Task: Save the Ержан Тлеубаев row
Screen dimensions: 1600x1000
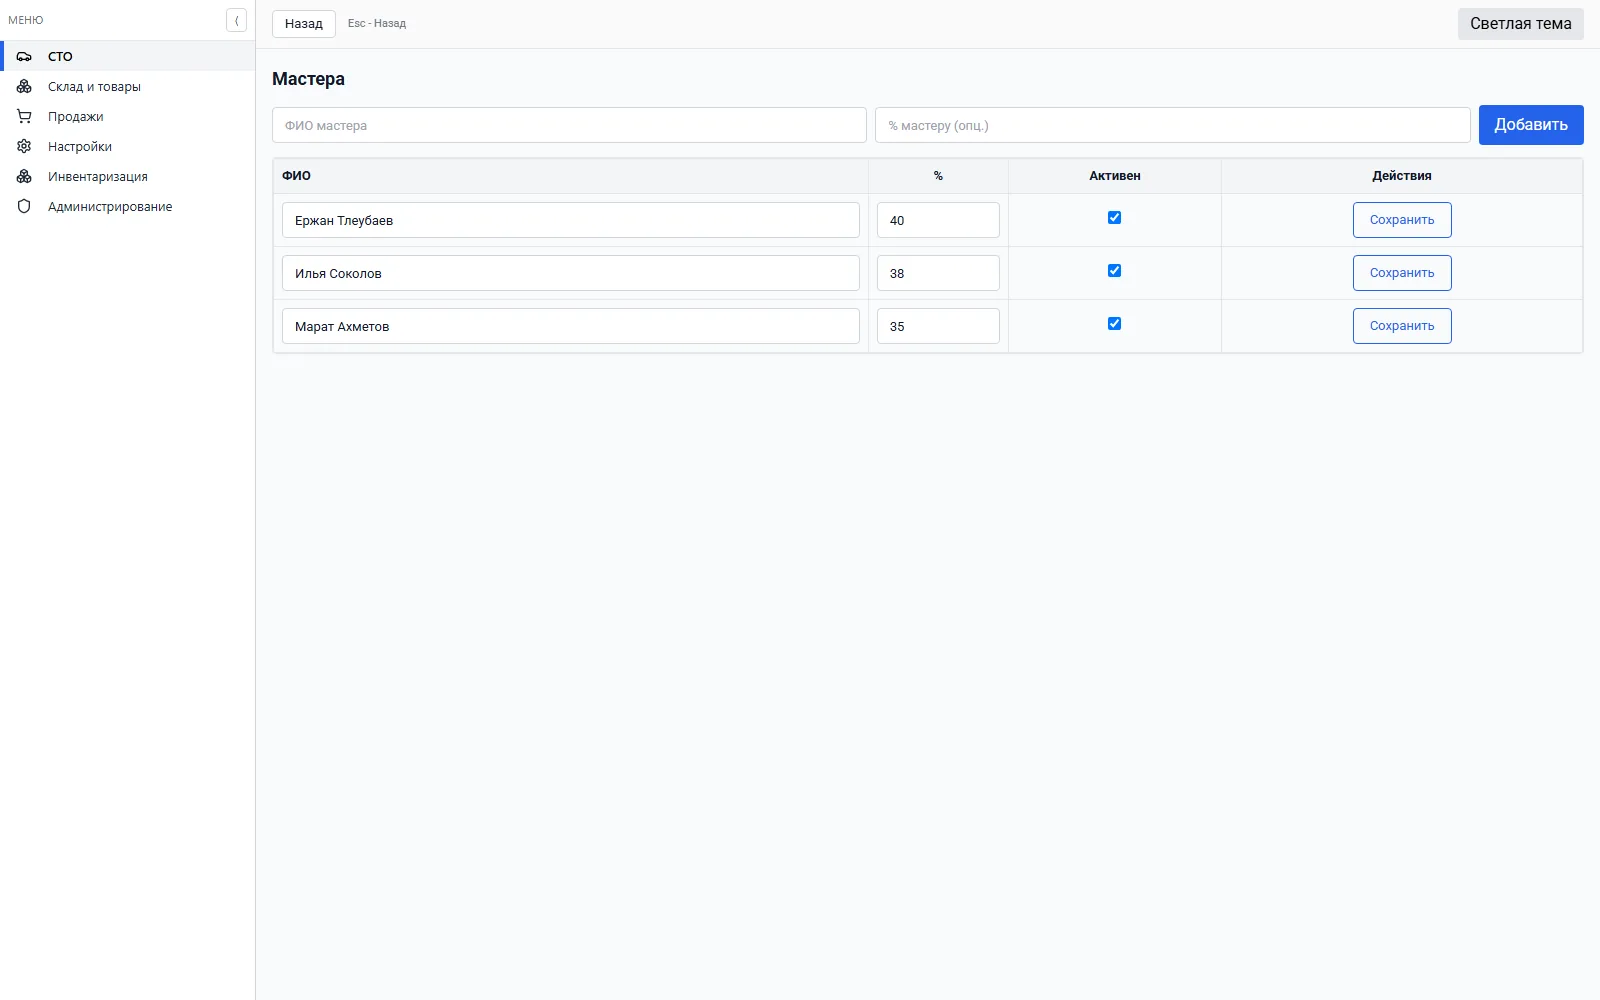Action: [x=1402, y=220]
